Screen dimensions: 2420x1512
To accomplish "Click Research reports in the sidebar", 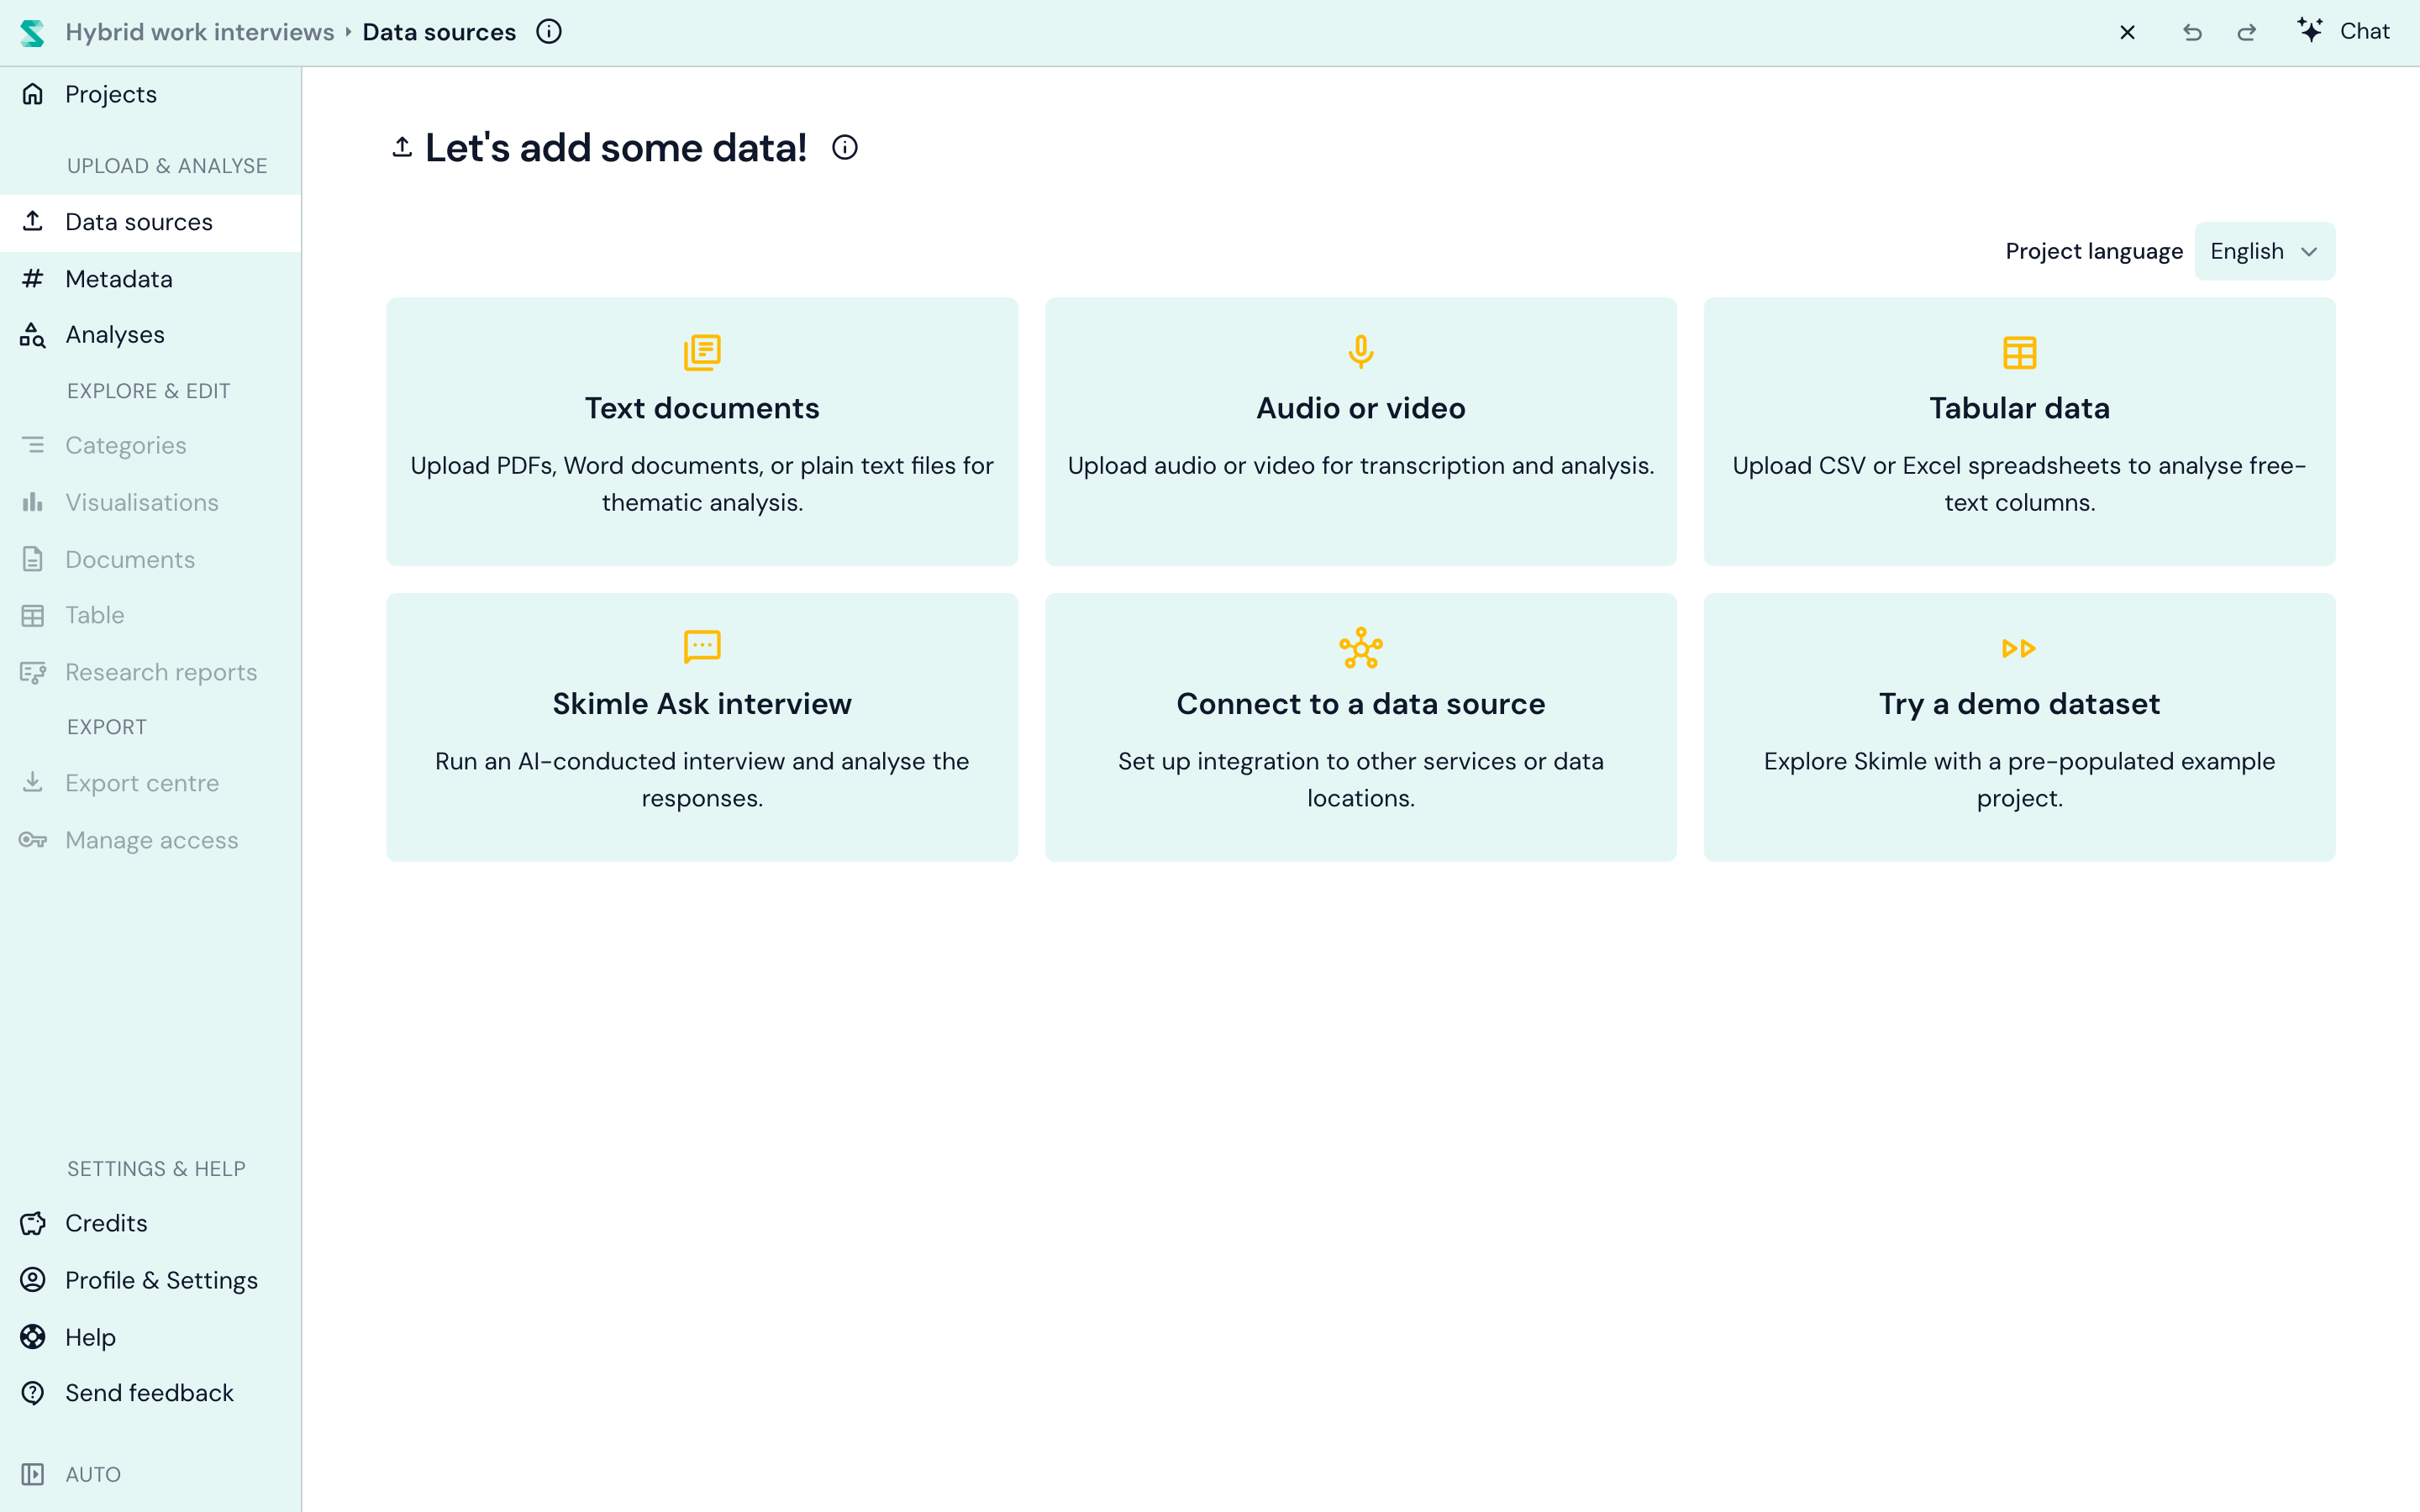I will pos(150,672).
